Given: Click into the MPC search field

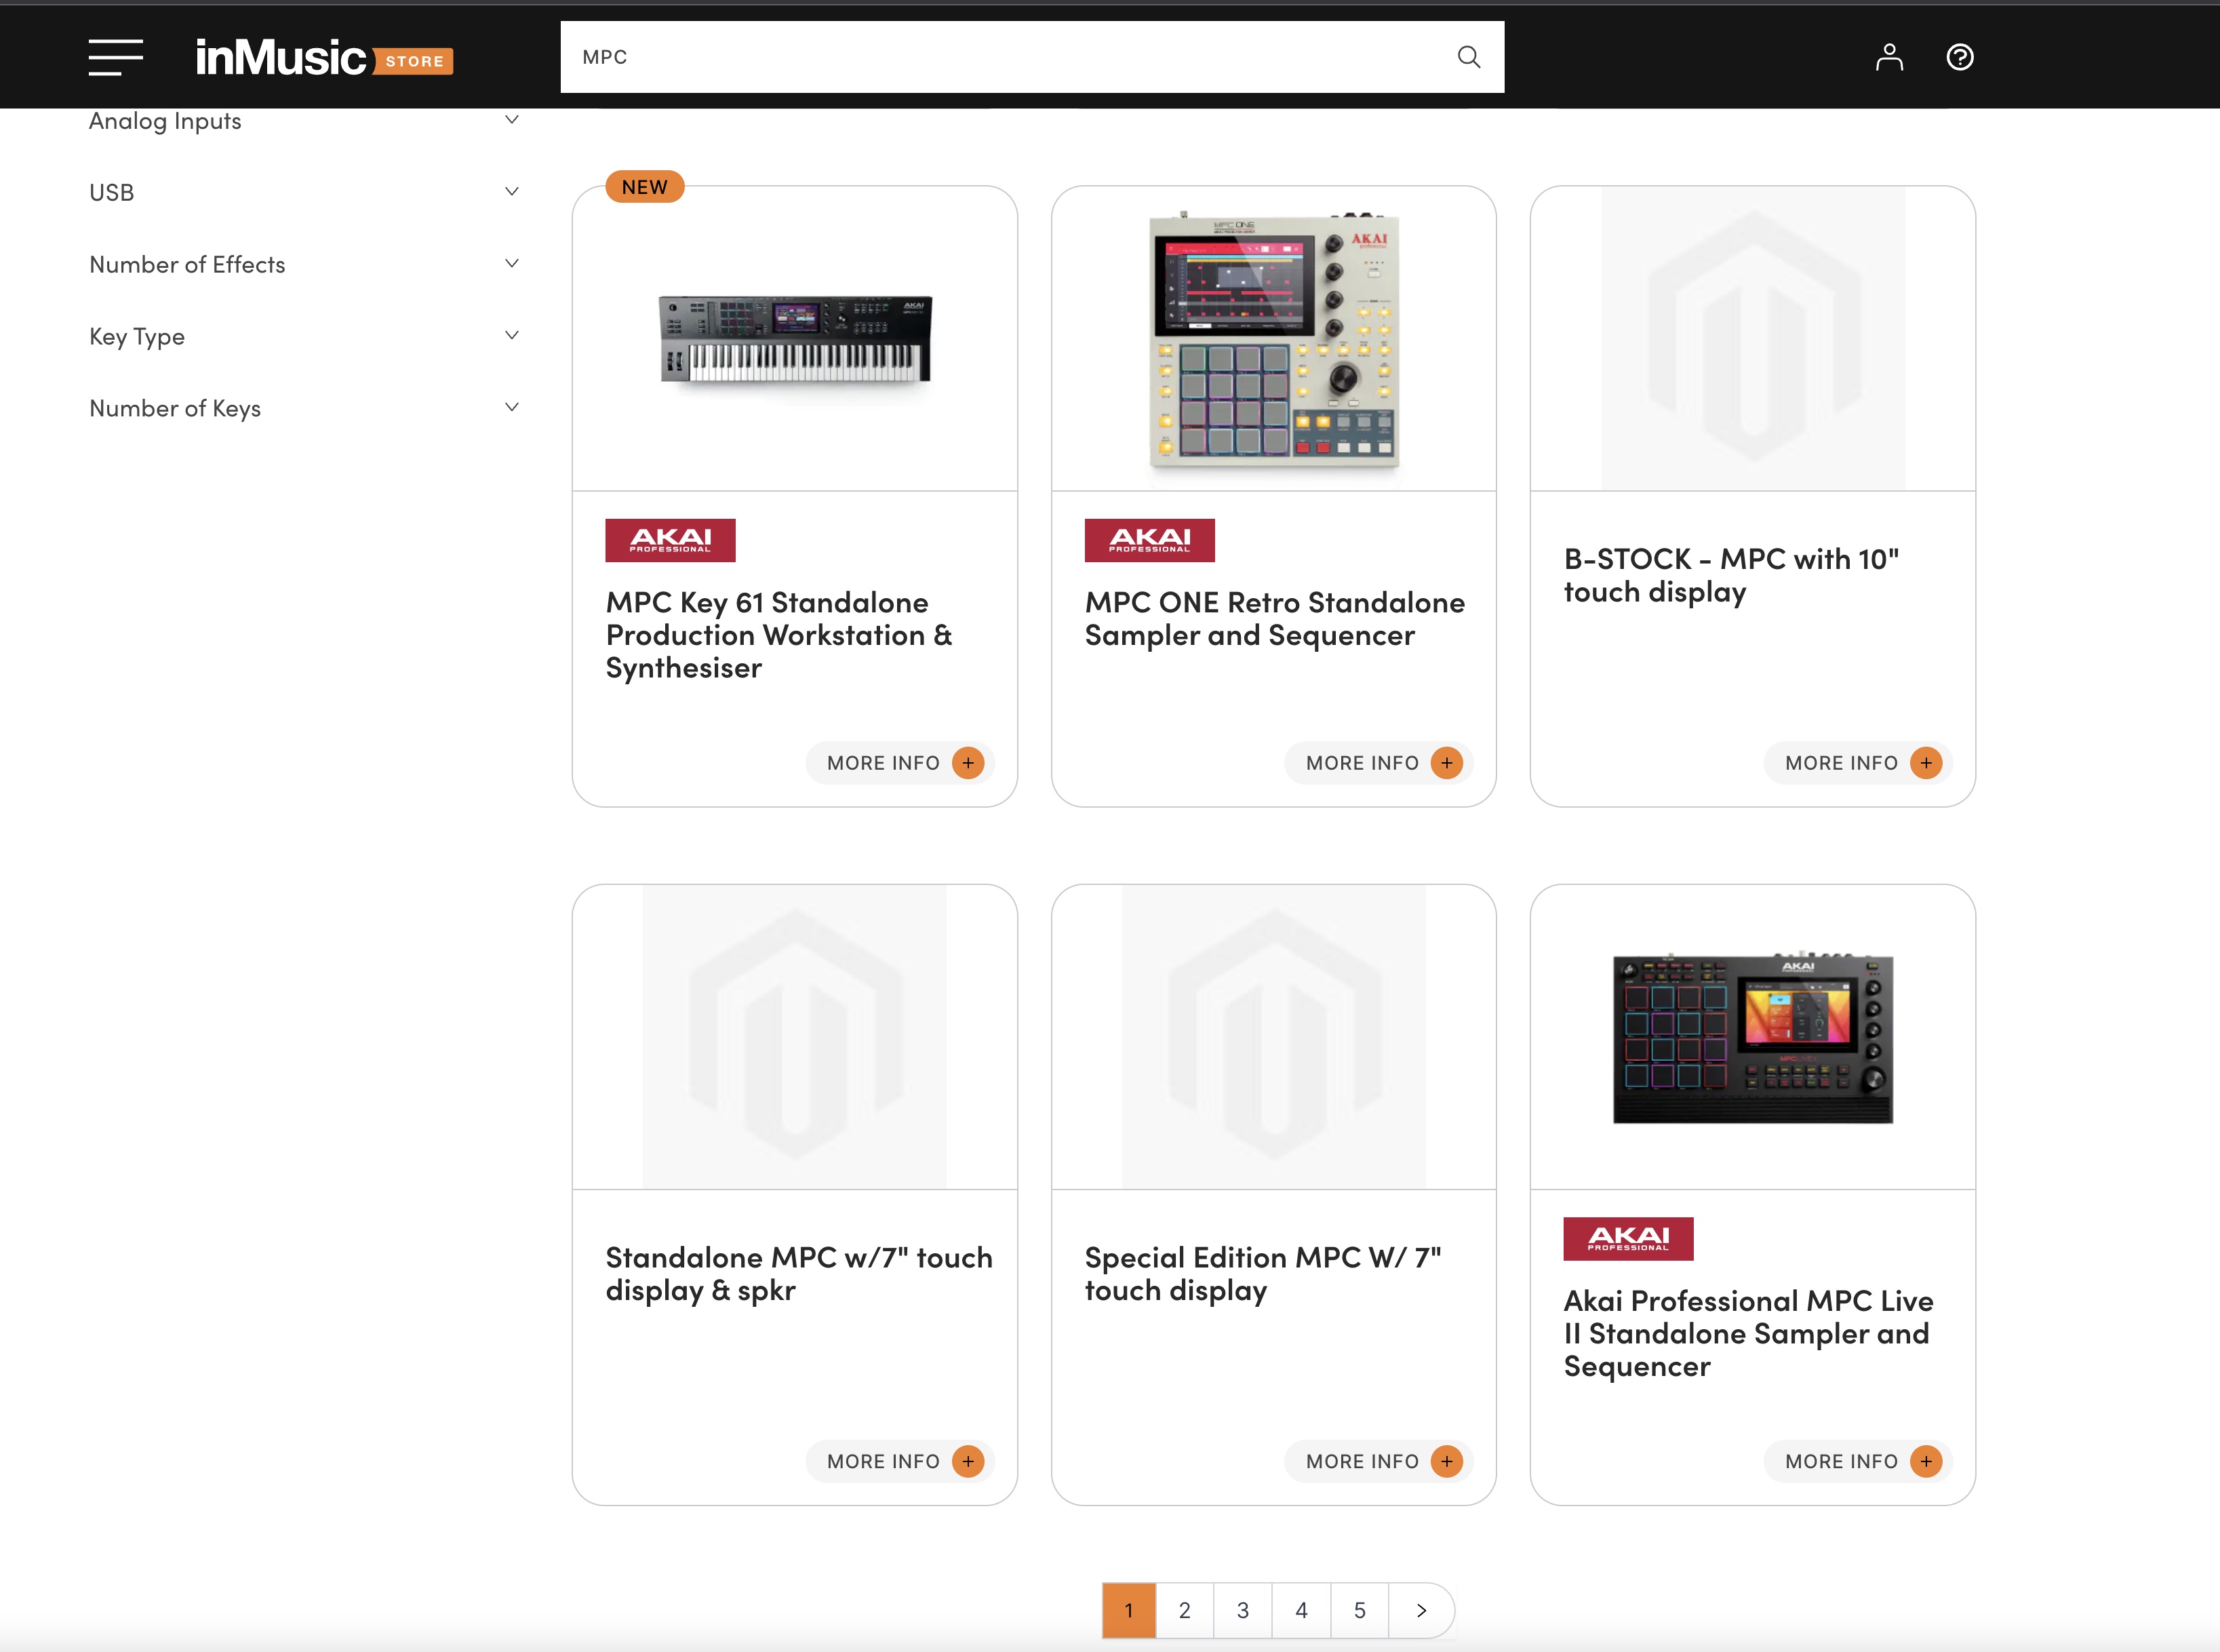Looking at the screenshot, I should [1000, 57].
